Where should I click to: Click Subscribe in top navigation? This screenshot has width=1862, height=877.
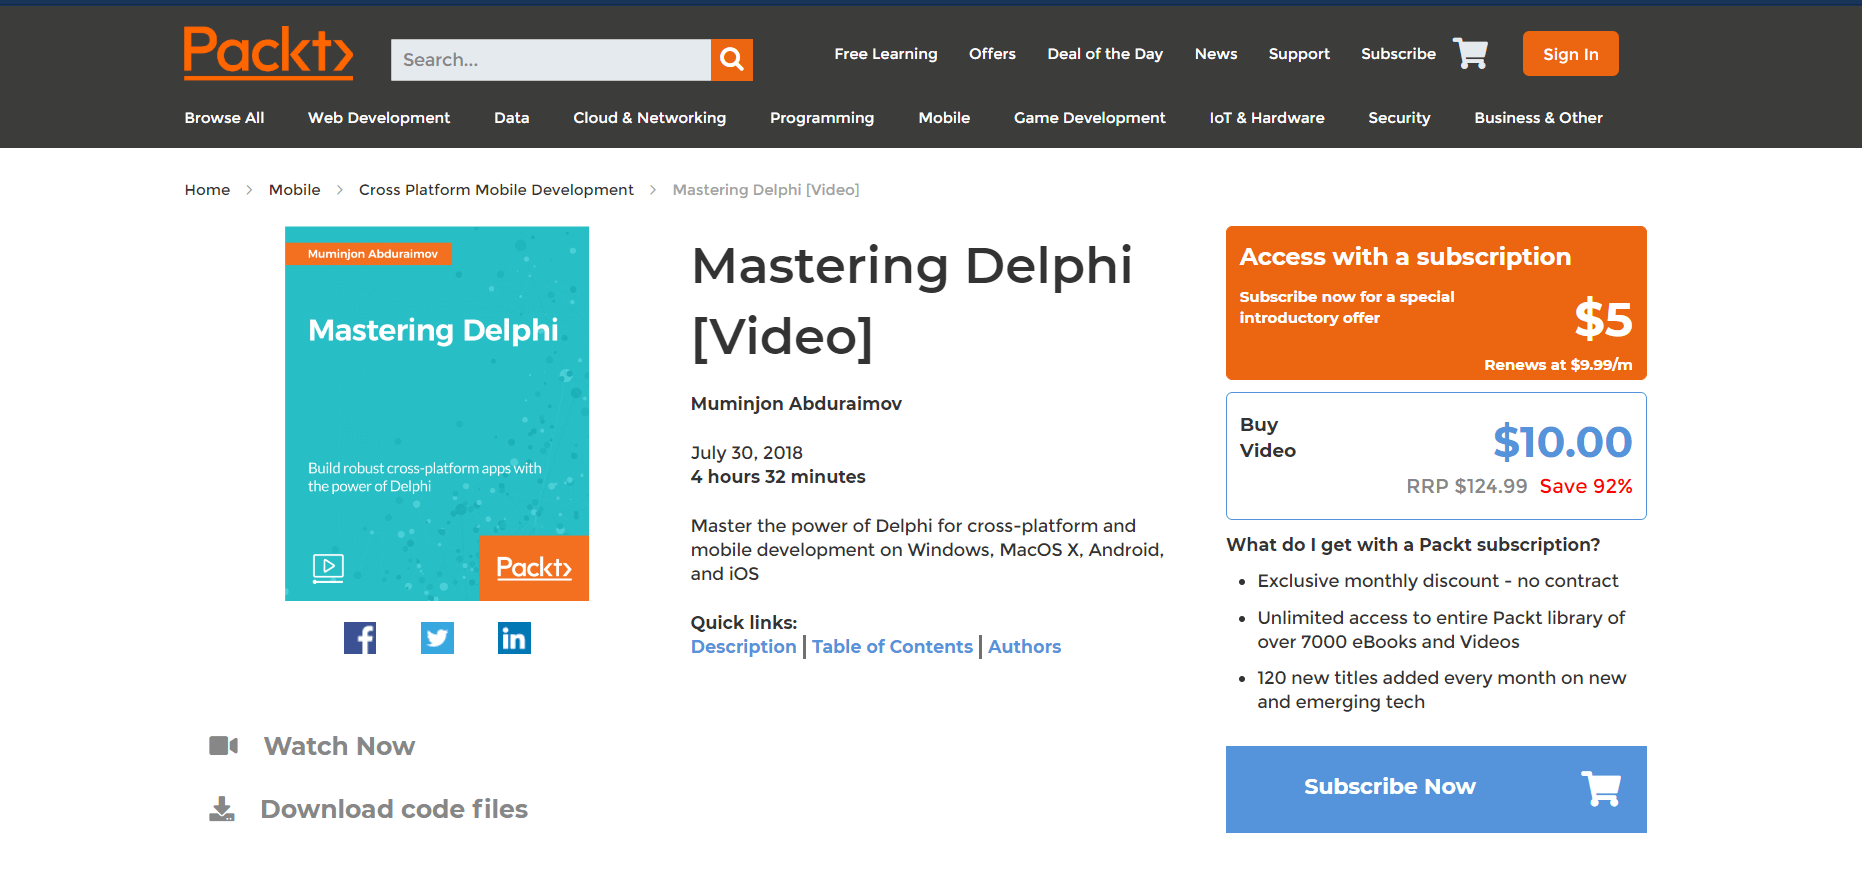point(1398,54)
